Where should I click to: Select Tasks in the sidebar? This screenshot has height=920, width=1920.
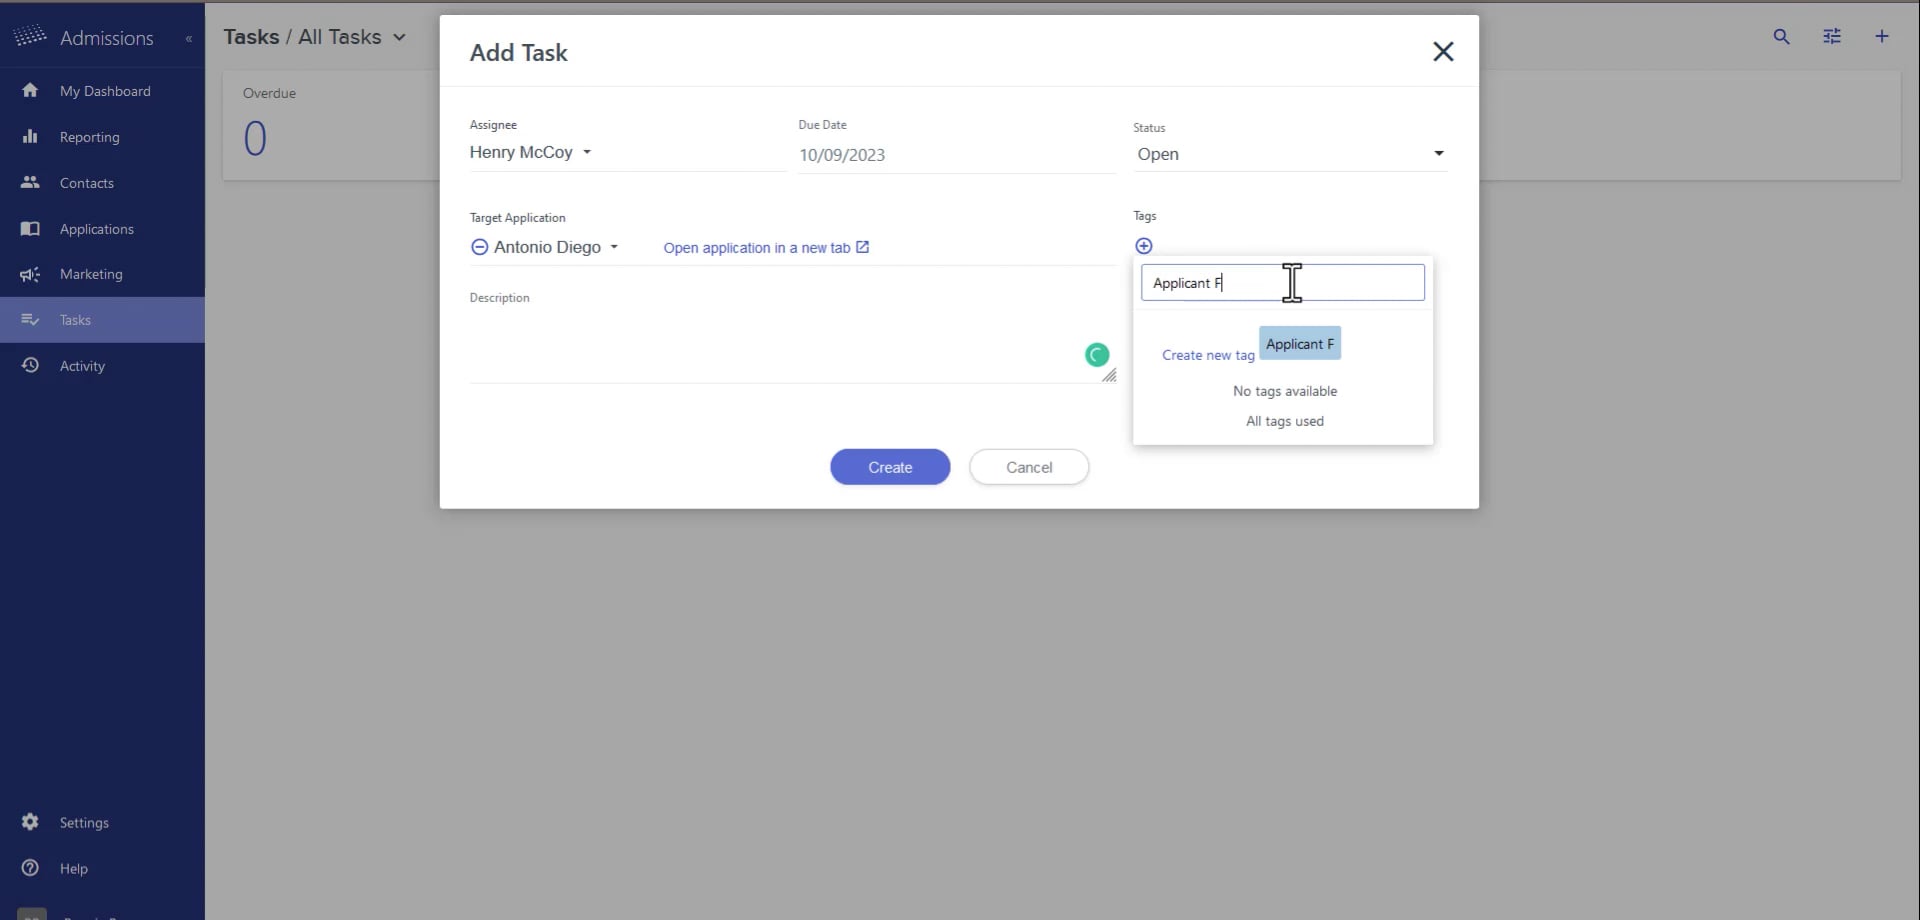31,319
